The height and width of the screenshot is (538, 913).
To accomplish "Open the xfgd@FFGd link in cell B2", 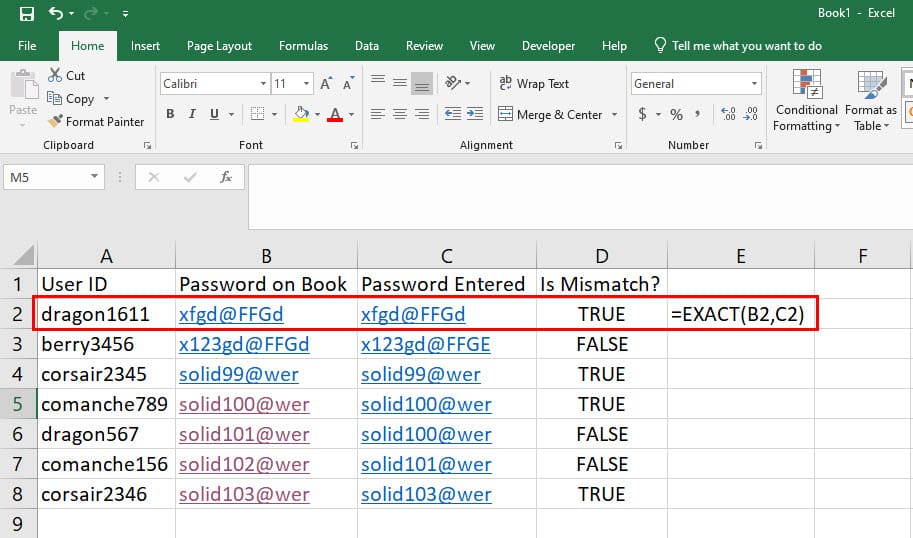I will 231,314.
